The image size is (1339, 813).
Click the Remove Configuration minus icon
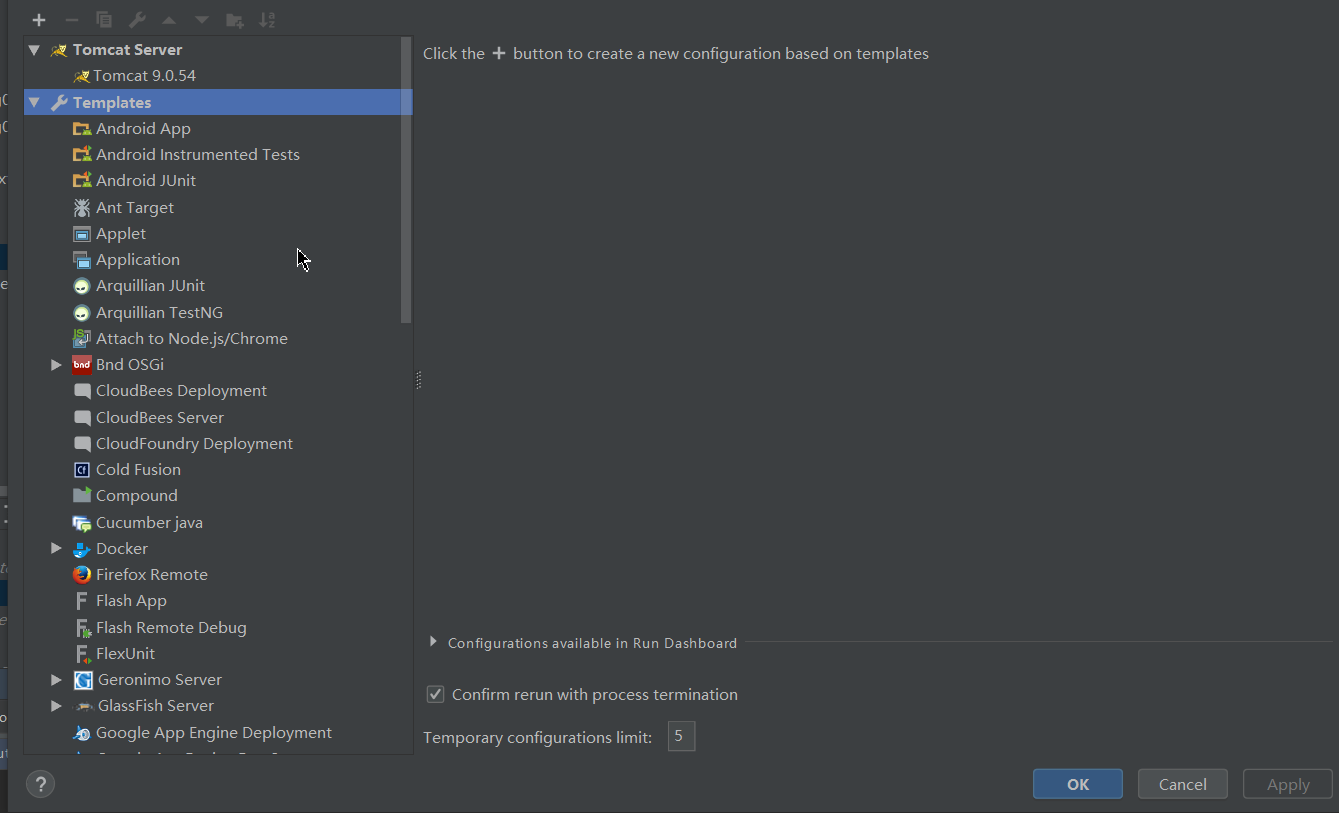71,20
